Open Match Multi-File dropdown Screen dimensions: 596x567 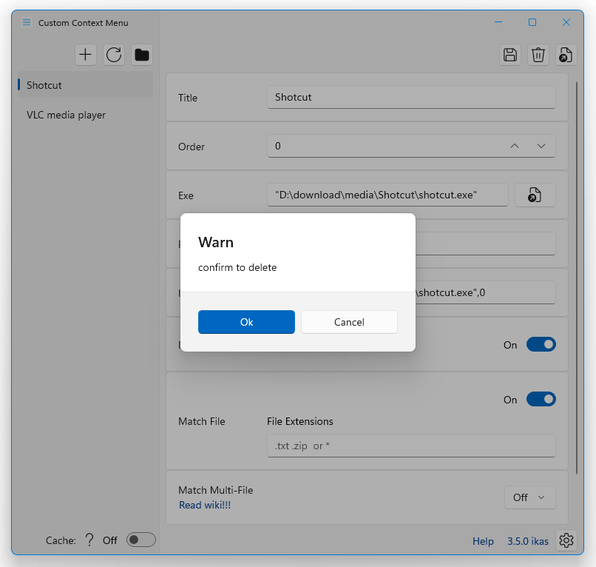[529, 497]
